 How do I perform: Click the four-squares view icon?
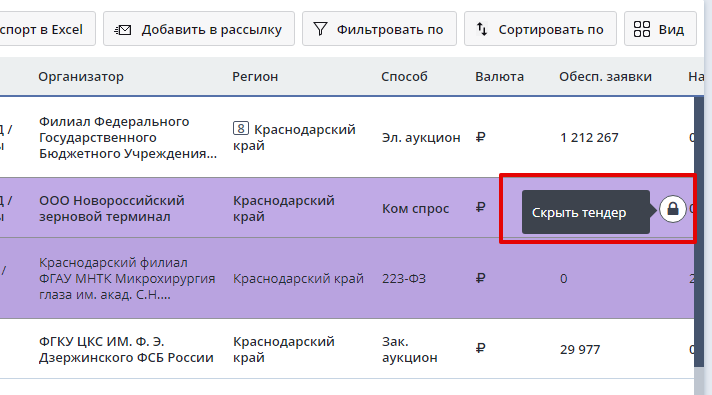642,30
